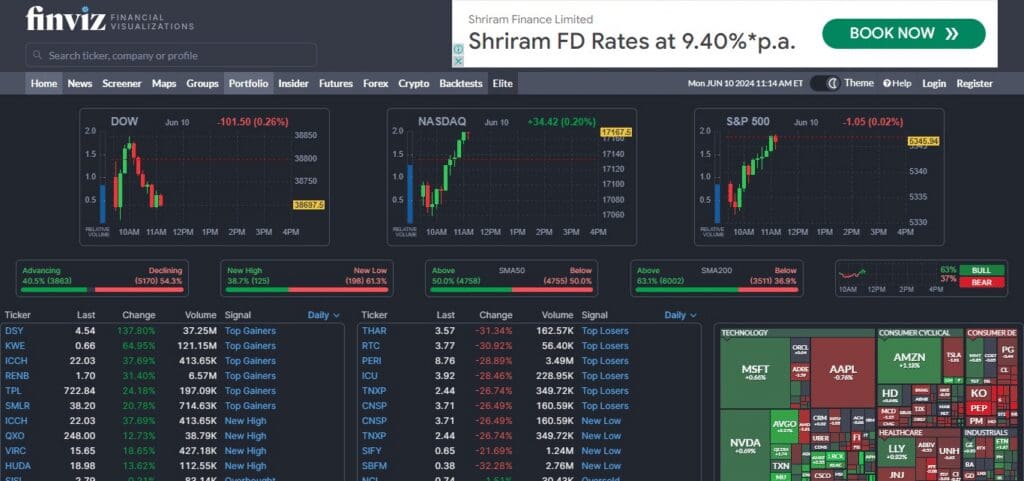Open the gainers table Daily dropdown
Viewport: 1024px width, 481px height.
pyautogui.click(x=324, y=315)
